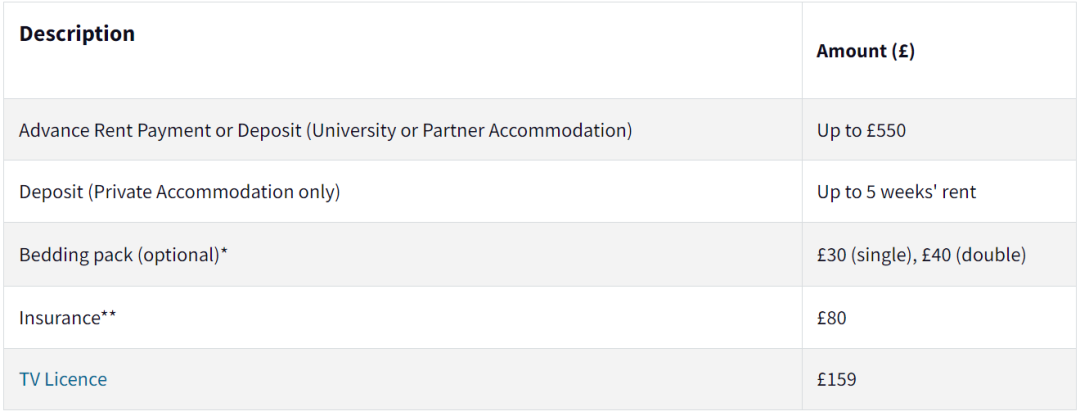The image size is (1080, 416).
Task: Click the '£30 (single)' text
Action: [x=866, y=255]
